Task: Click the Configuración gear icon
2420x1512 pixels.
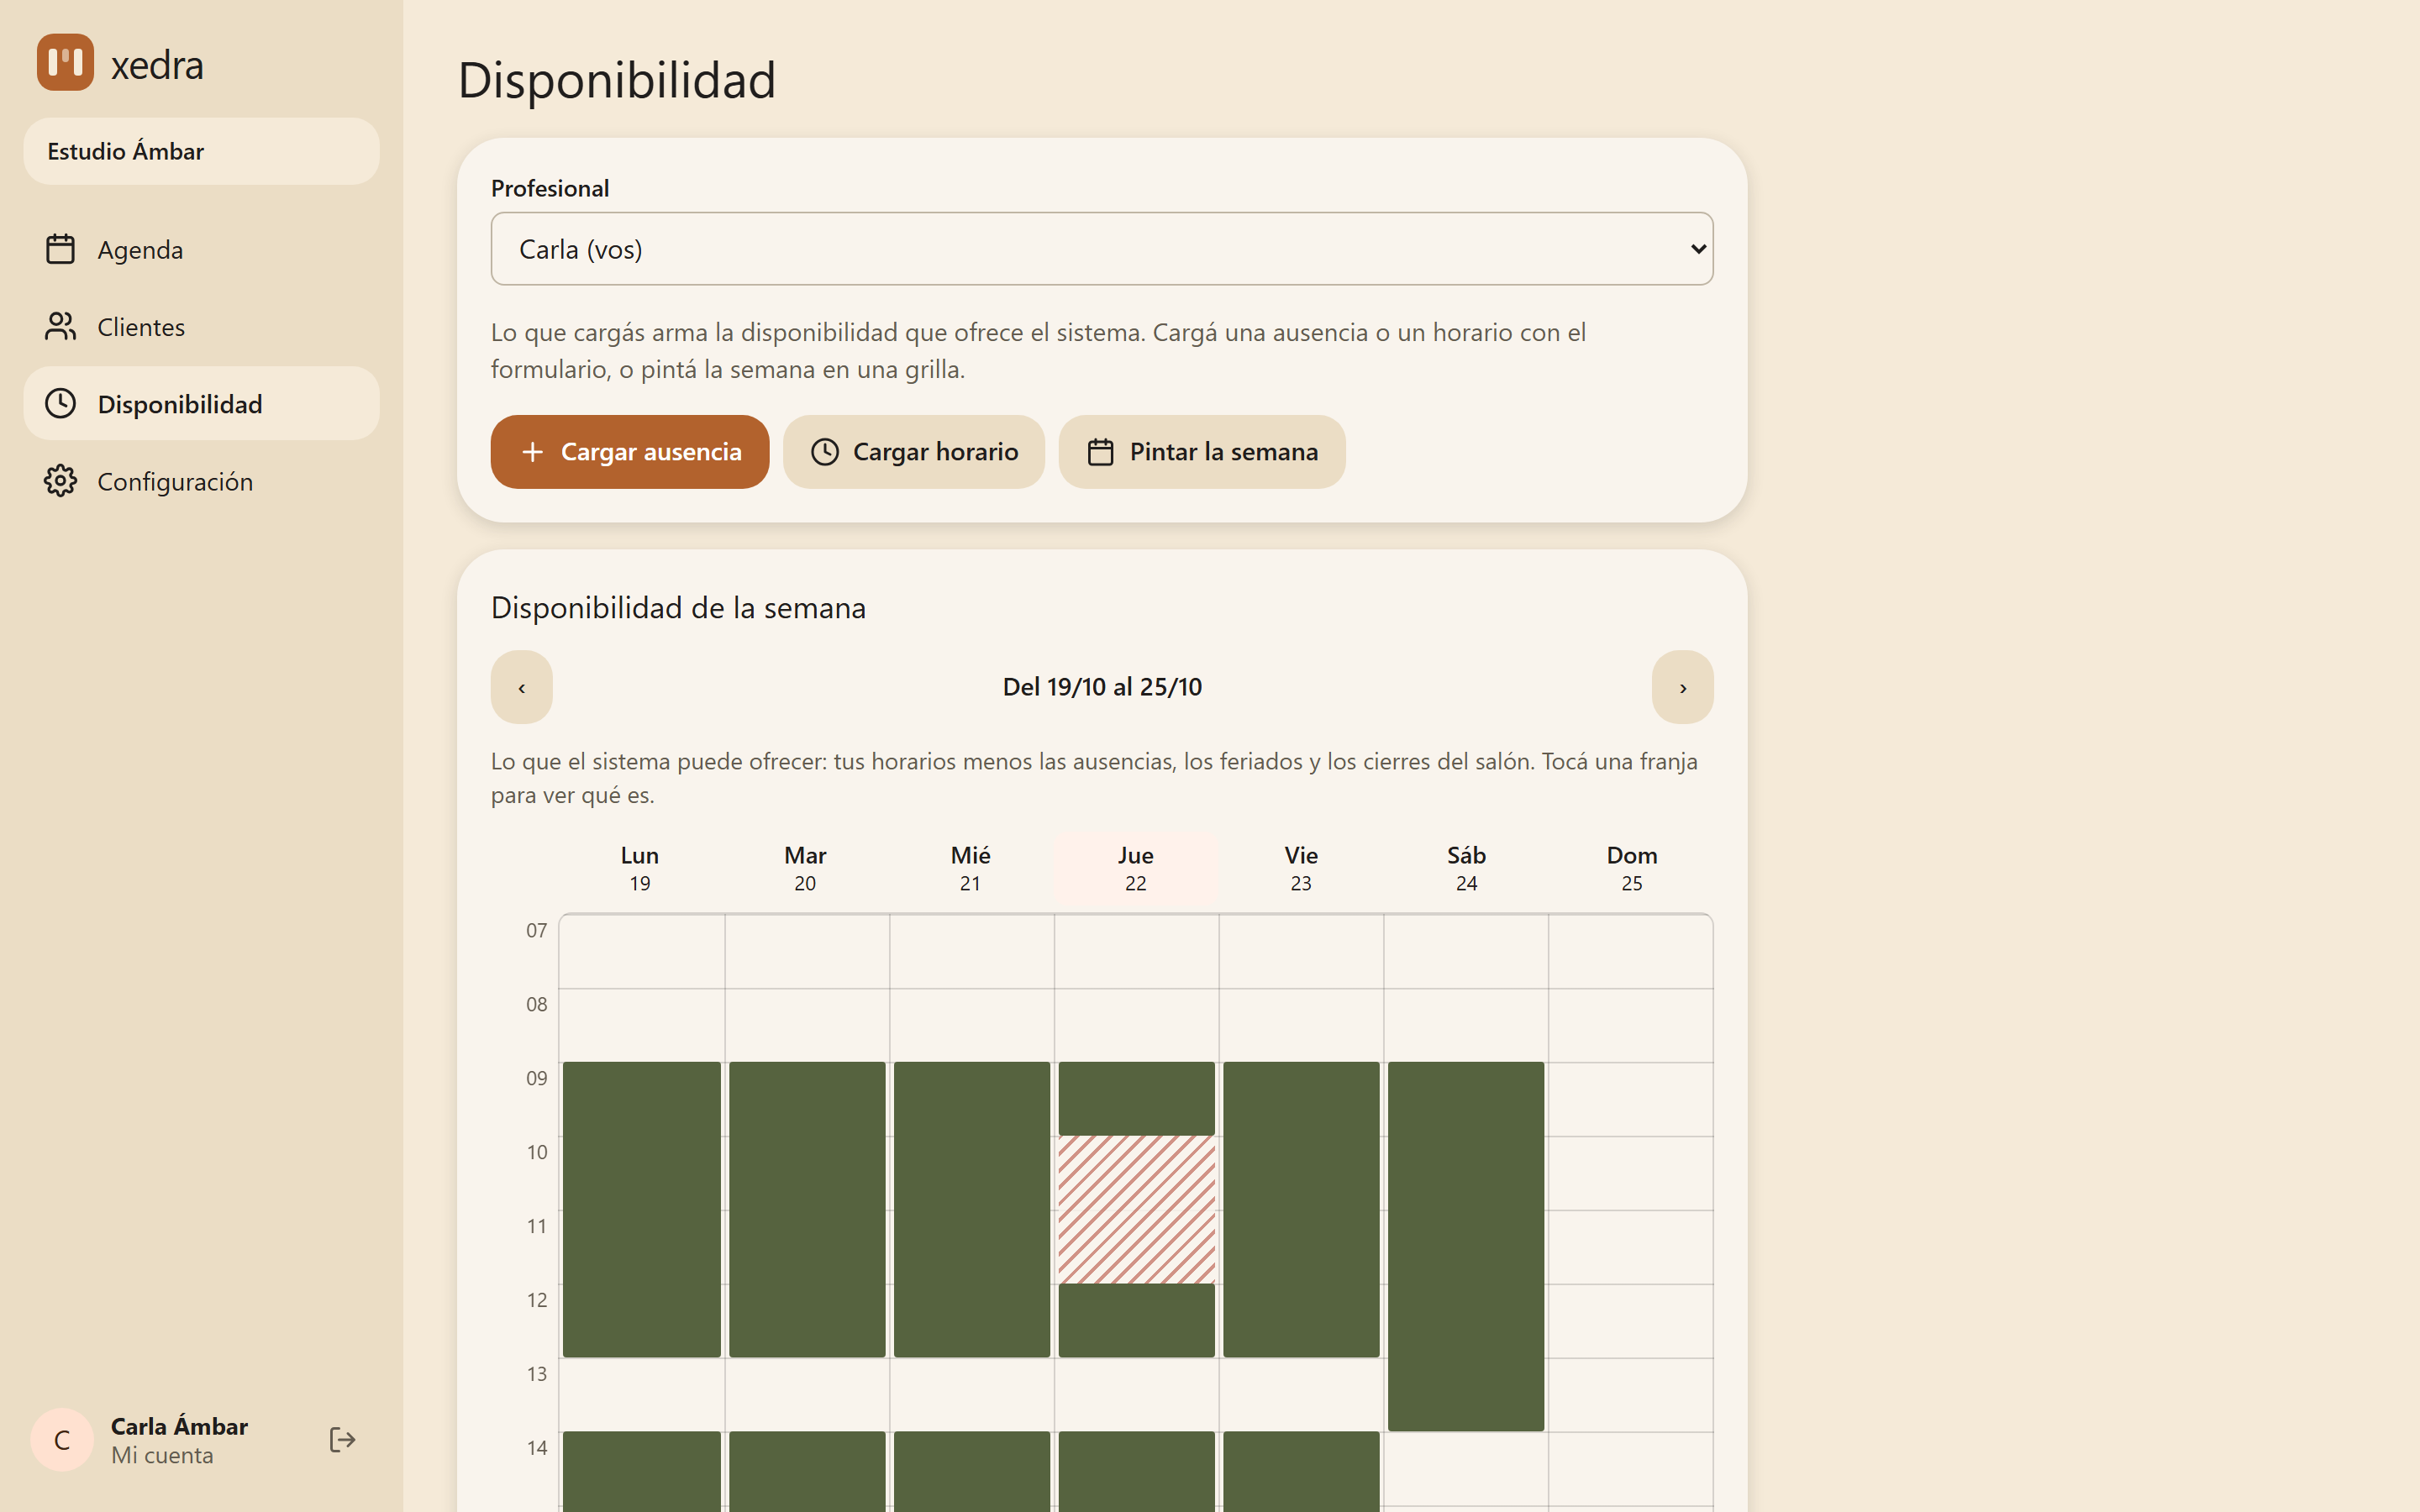Action: (60, 481)
